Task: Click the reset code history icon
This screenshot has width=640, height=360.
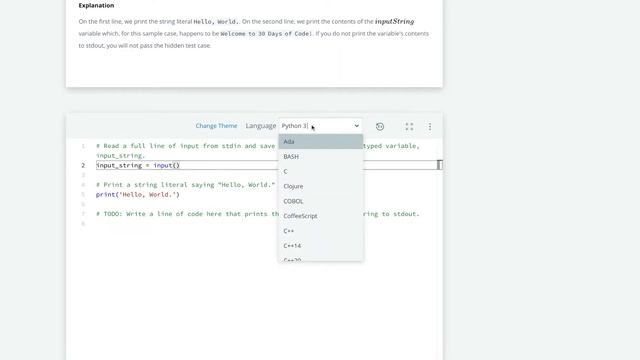Action: pyautogui.click(x=380, y=127)
